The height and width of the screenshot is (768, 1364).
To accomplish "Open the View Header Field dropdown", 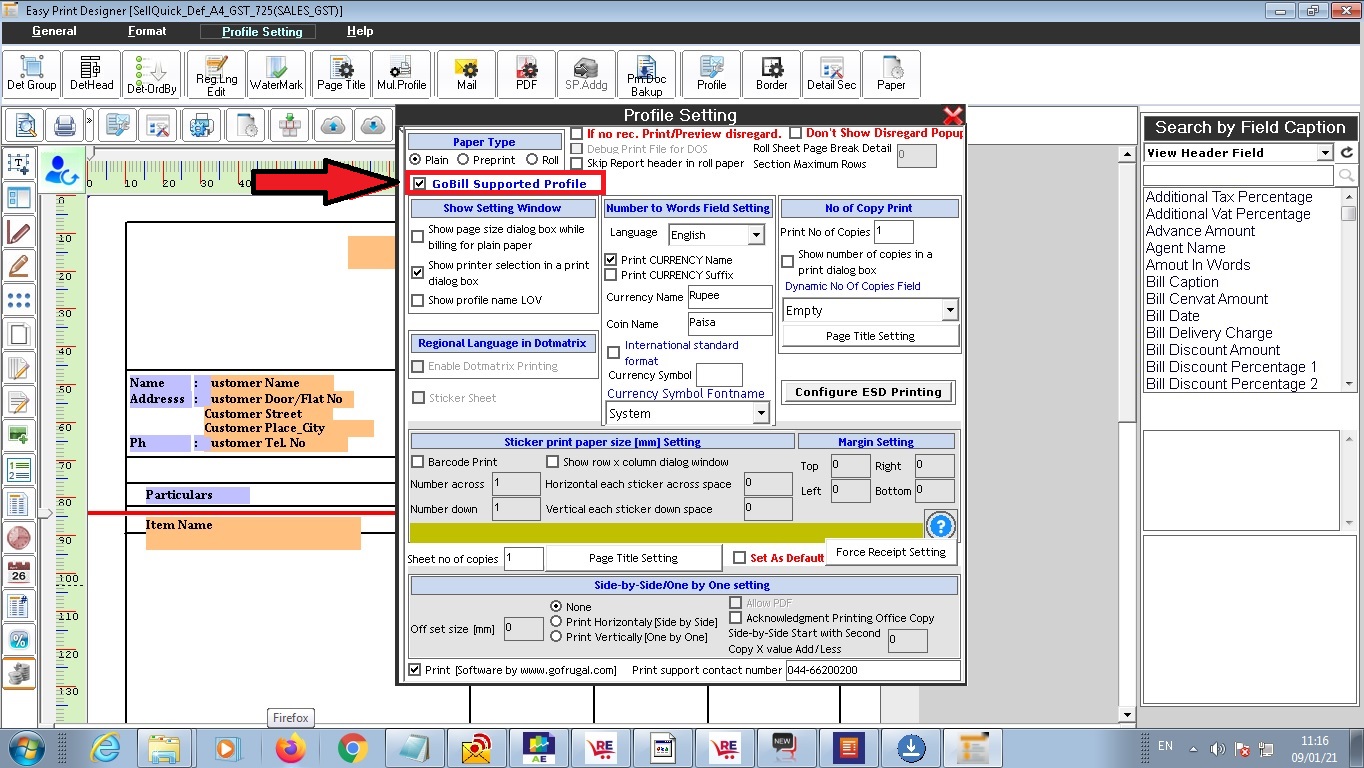I will pyautogui.click(x=1325, y=153).
